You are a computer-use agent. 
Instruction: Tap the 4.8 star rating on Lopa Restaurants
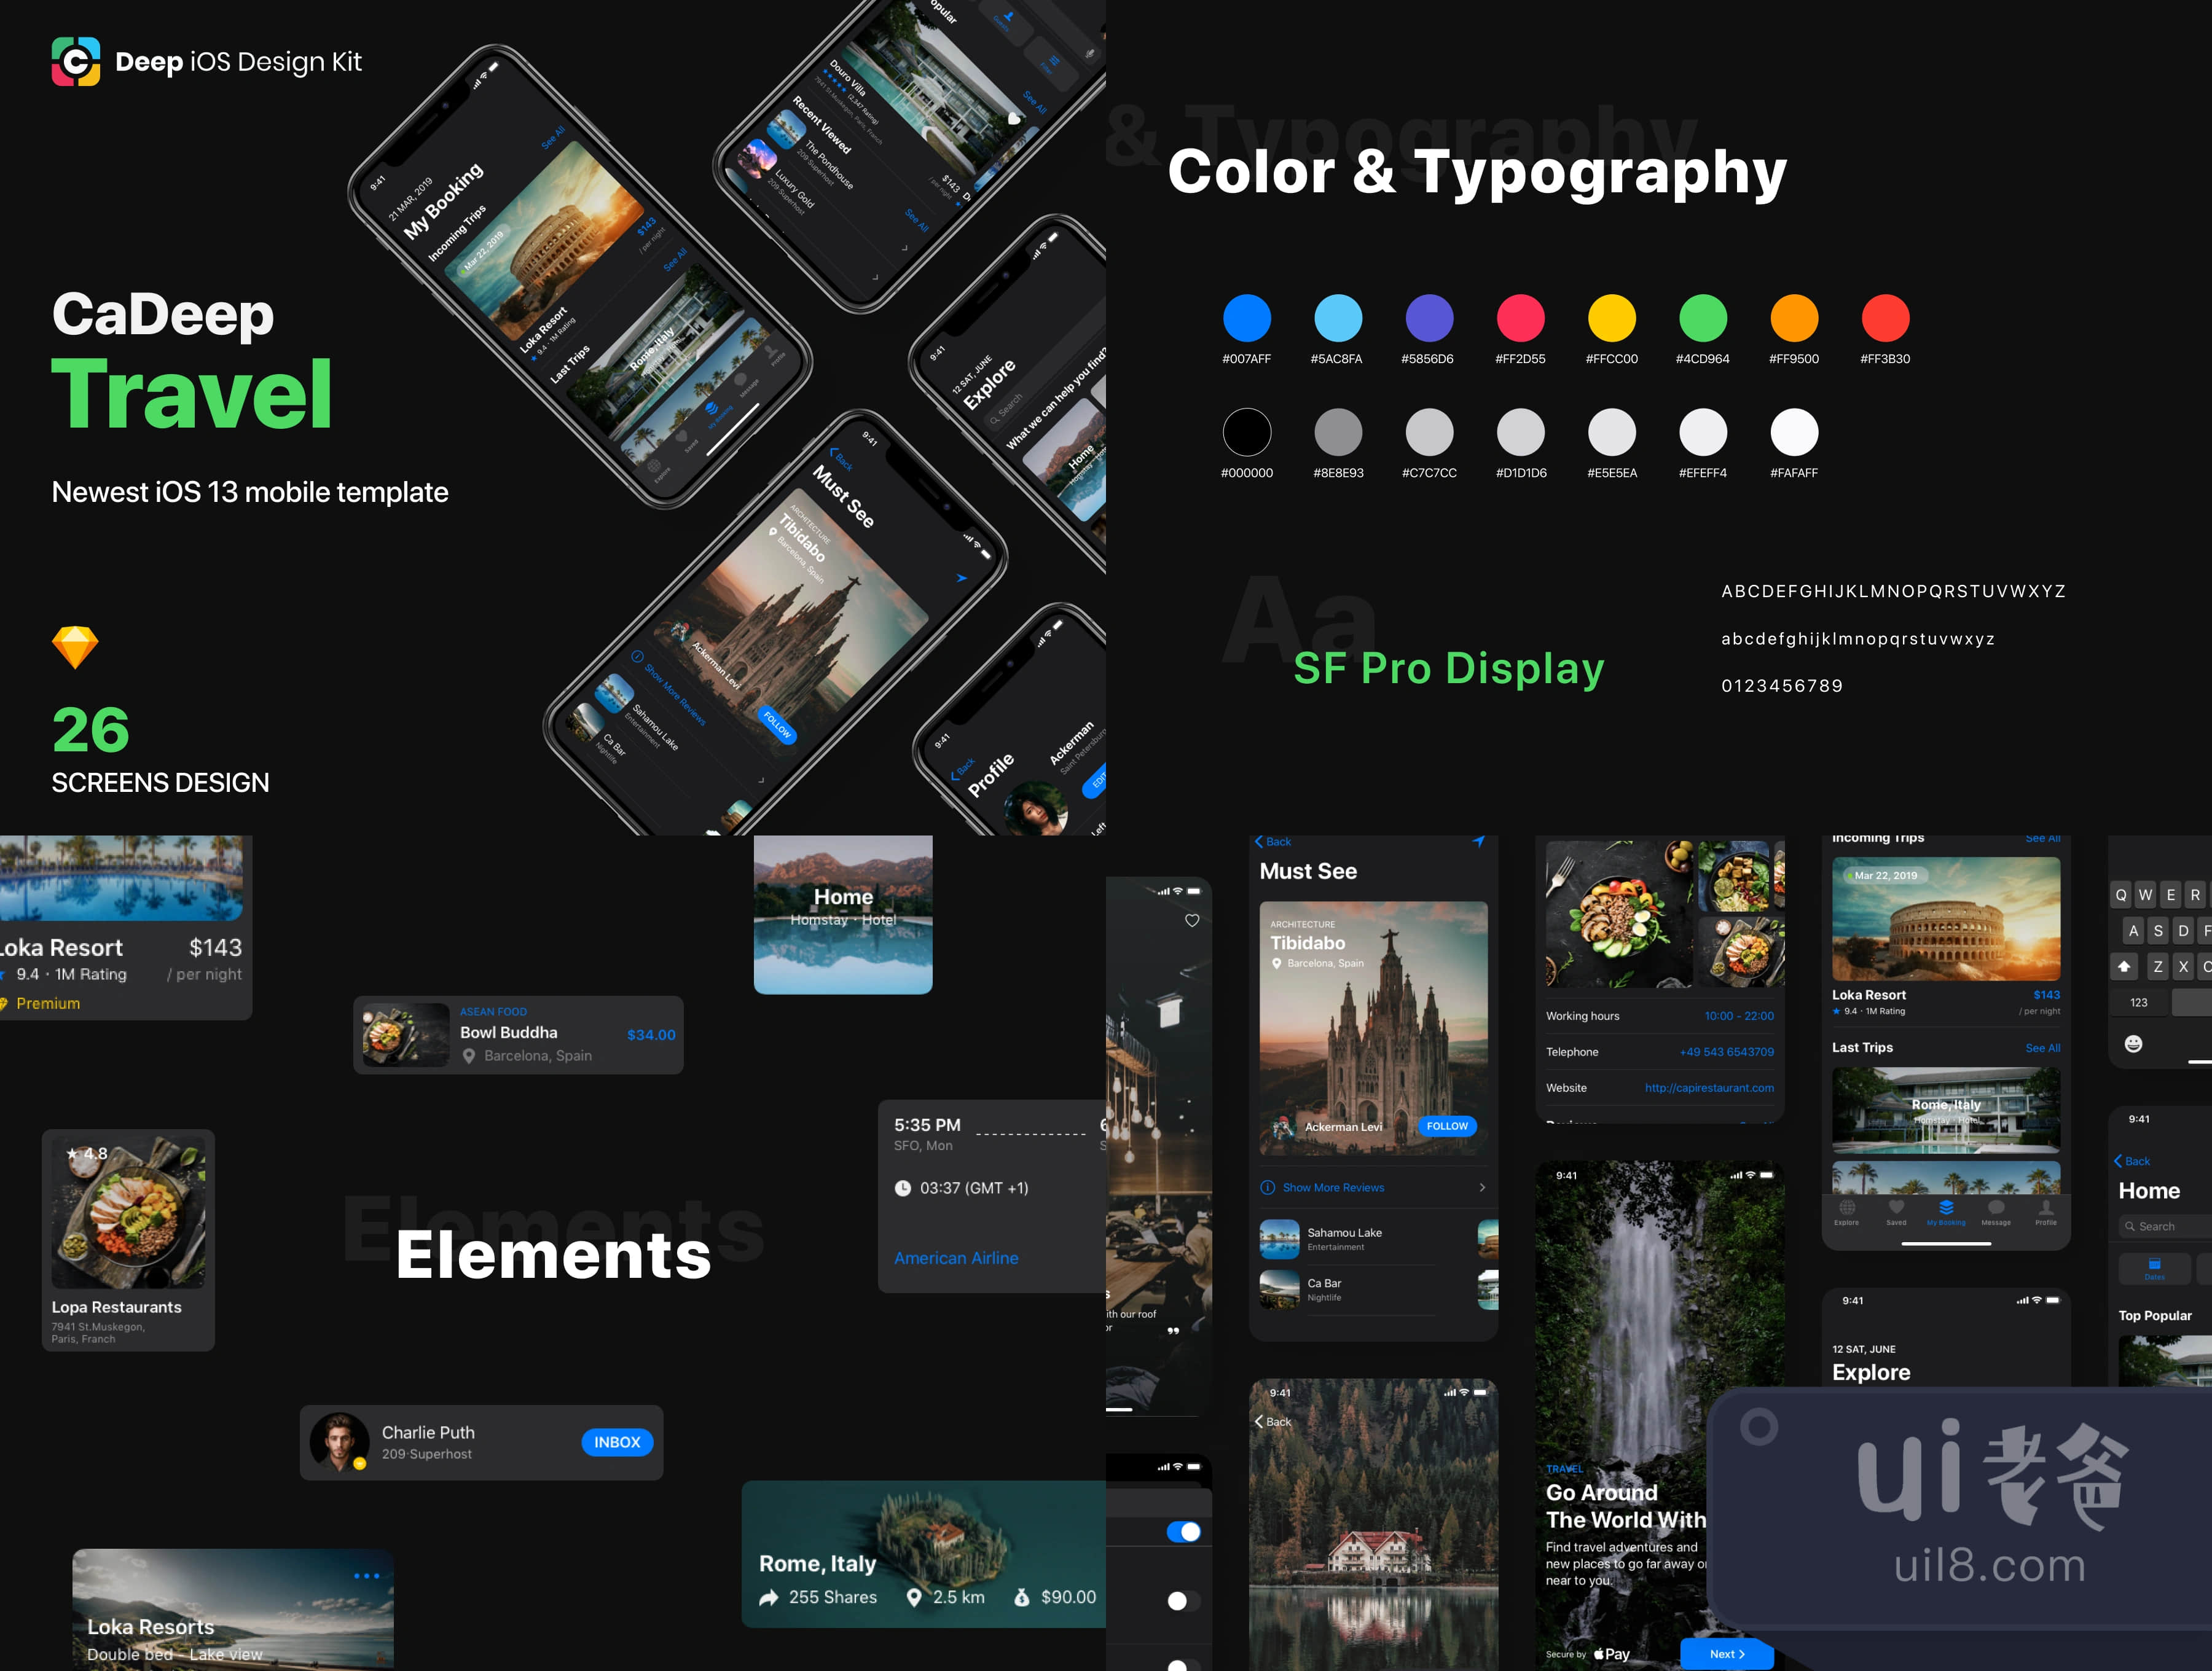click(86, 1153)
